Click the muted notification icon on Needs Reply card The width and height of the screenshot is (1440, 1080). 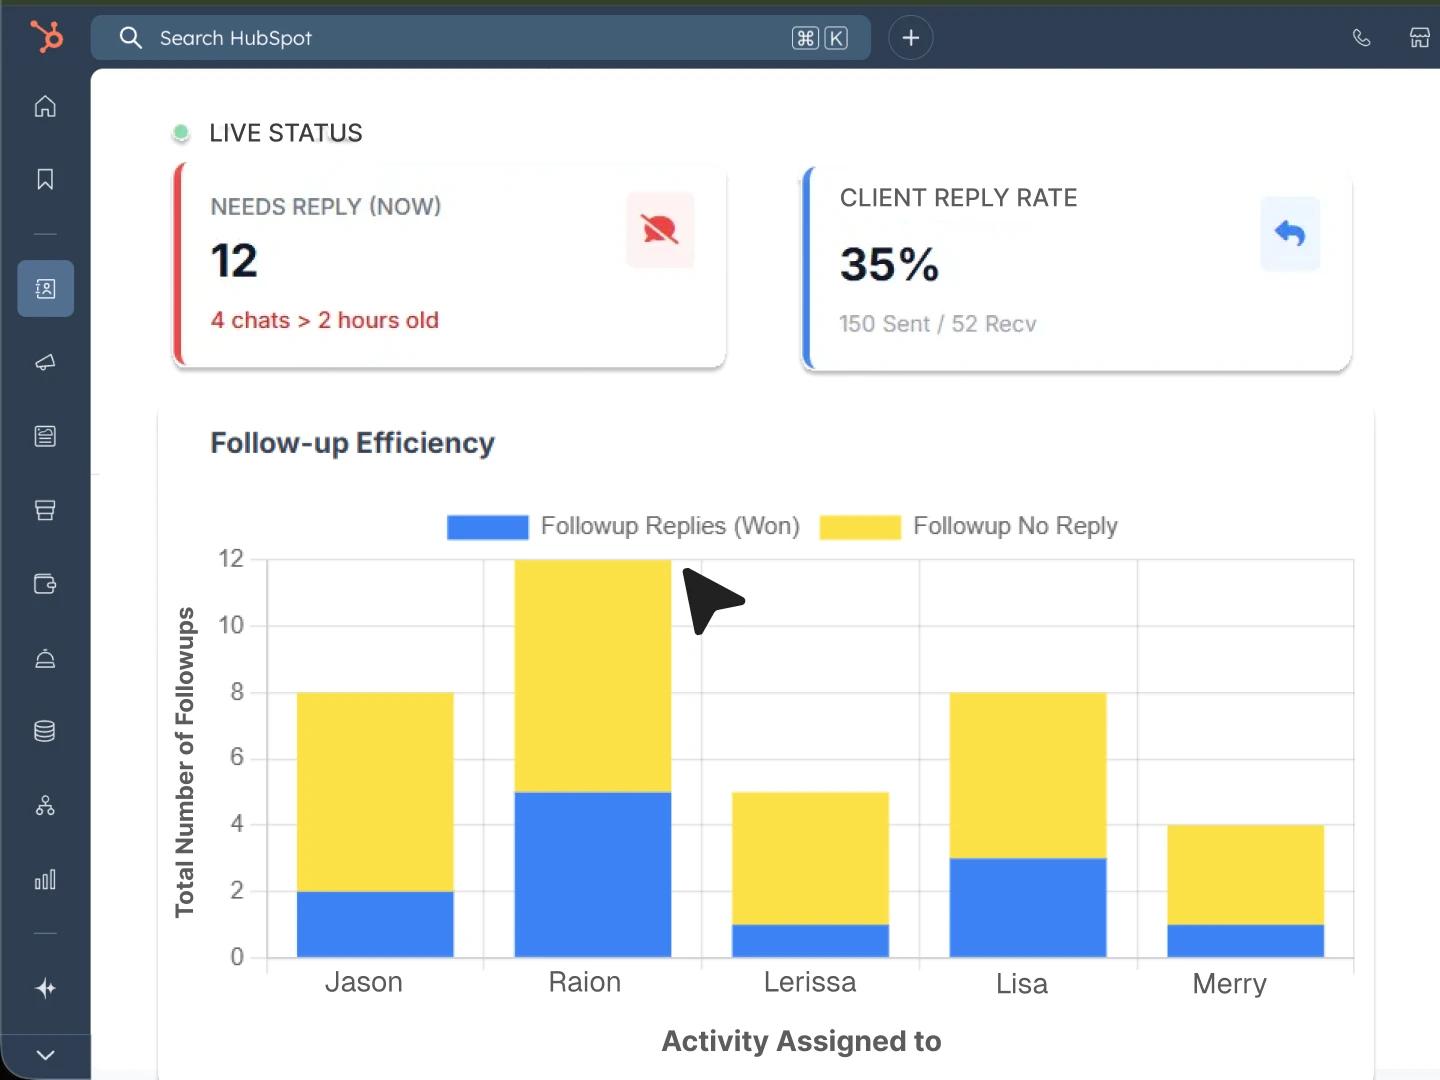[660, 230]
